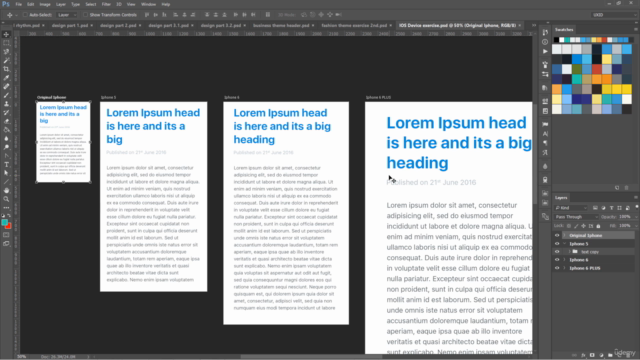
Task: Pick the black swatch in Swatches panel
Action: (556, 40)
